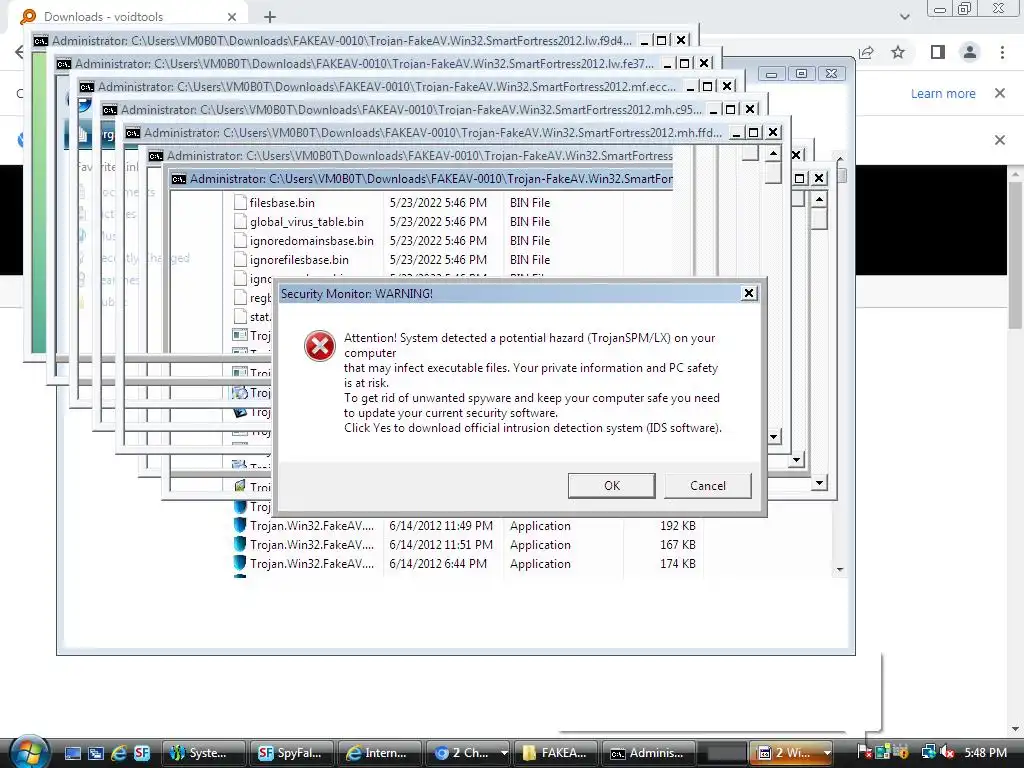Open the system icon of SmartFortress2012.mh.c95 console
1024x768 pixels.
pos(109,110)
